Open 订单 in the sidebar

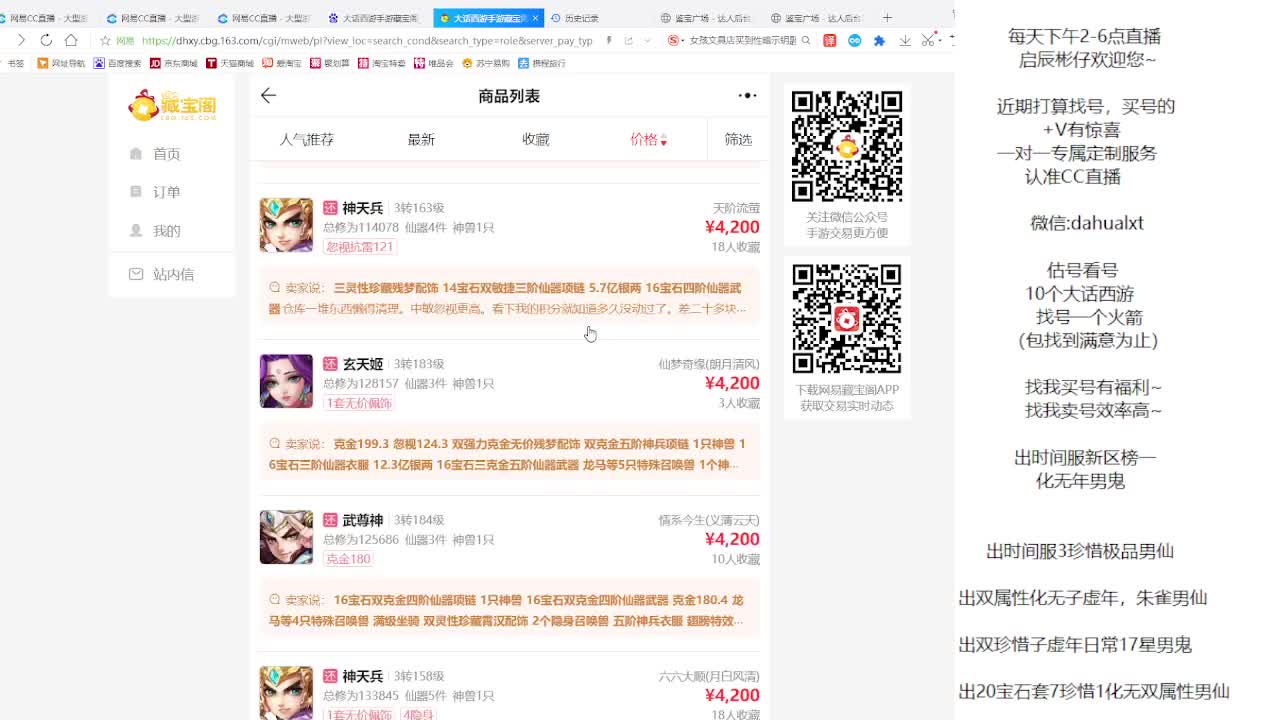click(155, 192)
